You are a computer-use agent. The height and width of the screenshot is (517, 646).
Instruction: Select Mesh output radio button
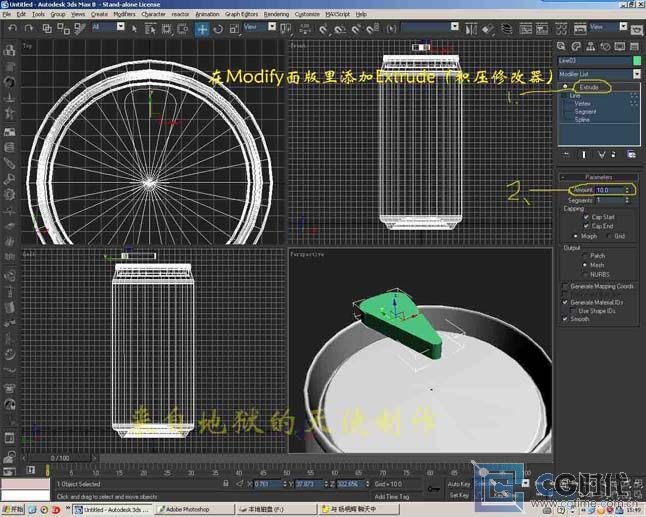click(585, 265)
